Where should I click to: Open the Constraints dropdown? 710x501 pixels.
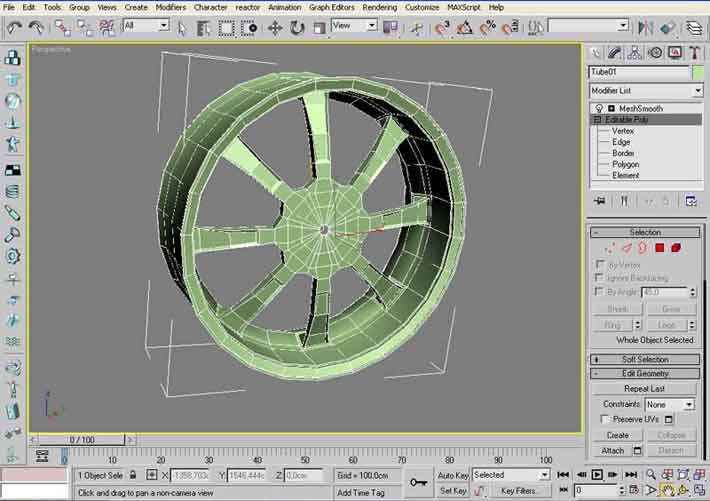(x=669, y=404)
